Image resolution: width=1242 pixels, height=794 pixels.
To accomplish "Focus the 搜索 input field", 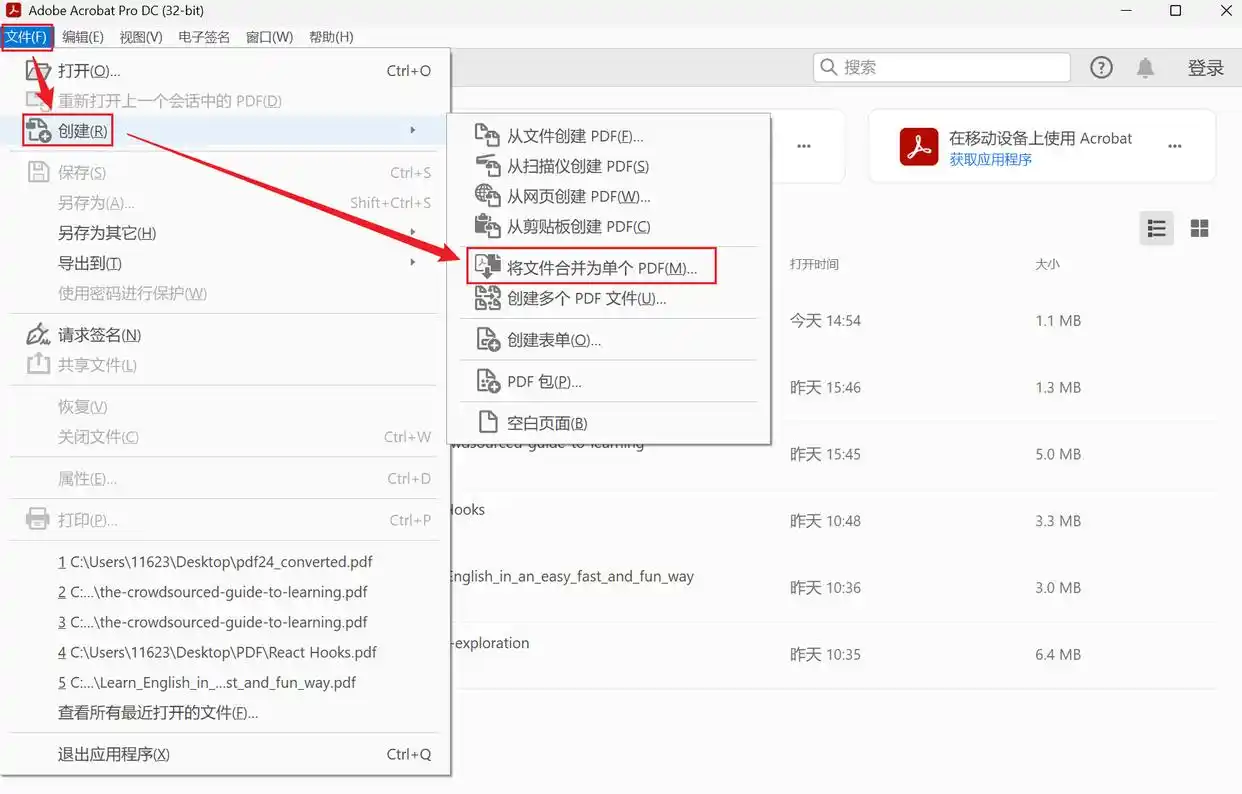I will (x=942, y=67).
